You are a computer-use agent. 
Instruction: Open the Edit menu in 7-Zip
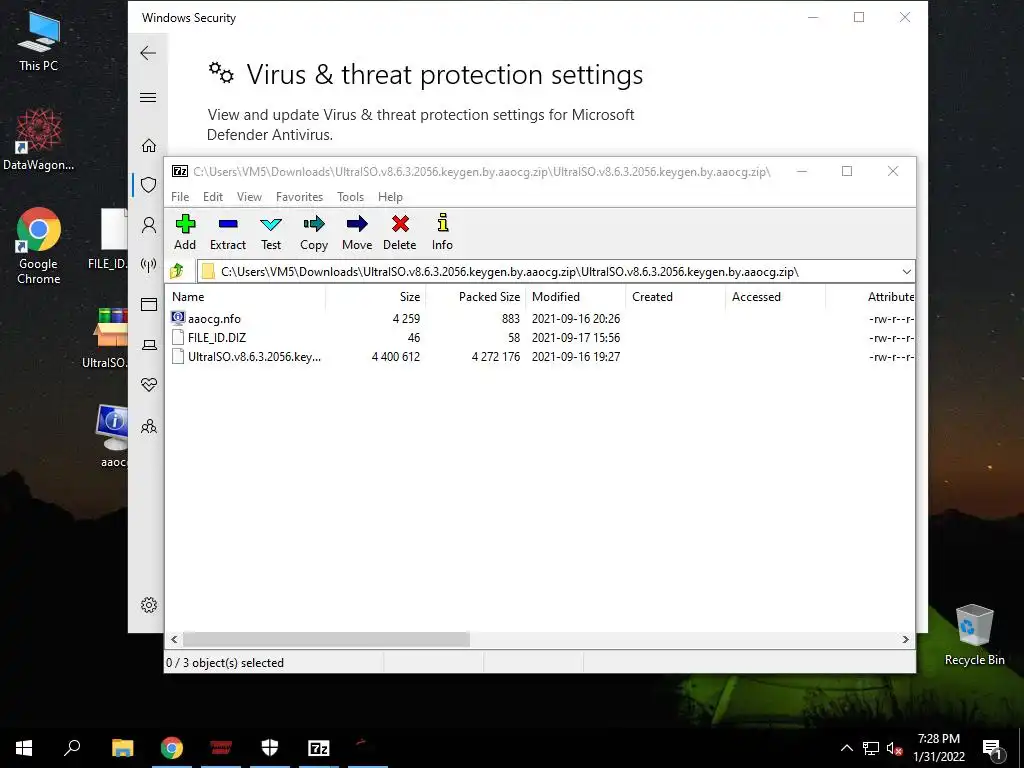212,197
